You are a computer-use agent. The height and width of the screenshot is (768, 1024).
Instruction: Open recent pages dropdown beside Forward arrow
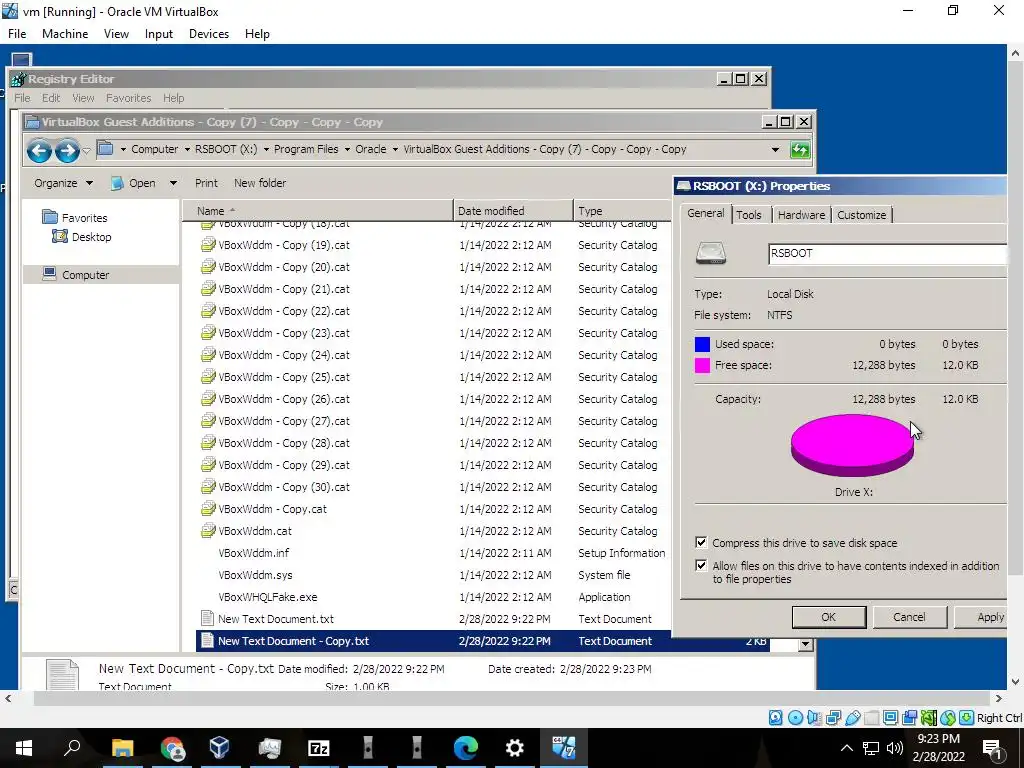coord(86,151)
